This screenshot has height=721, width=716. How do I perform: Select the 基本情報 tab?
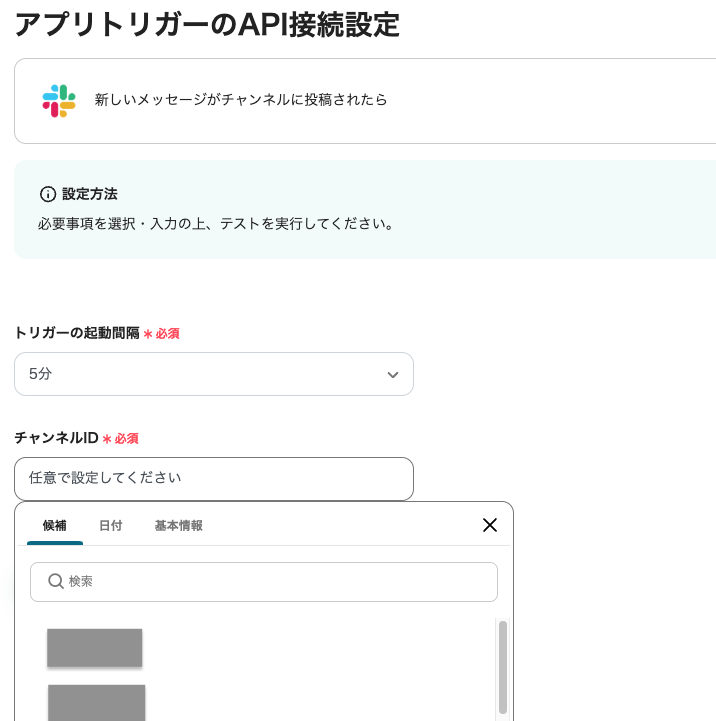pyautogui.click(x=178, y=525)
